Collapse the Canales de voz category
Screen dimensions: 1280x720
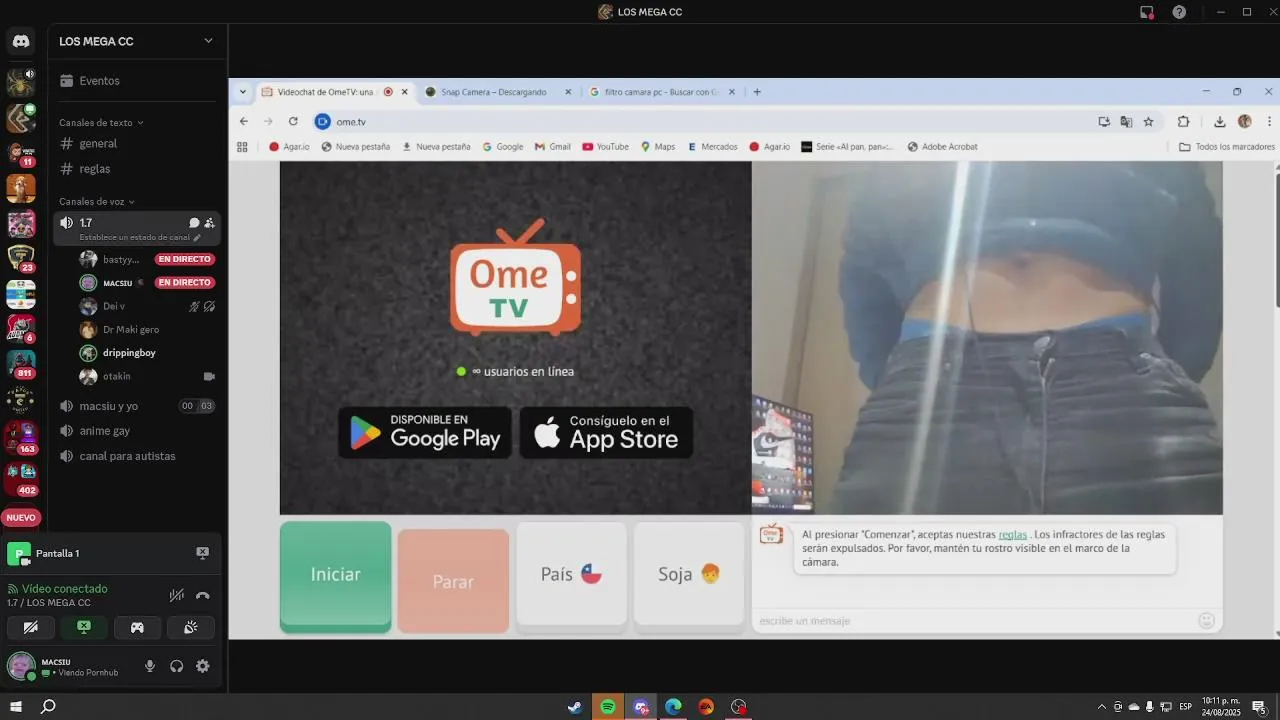[96, 202]
